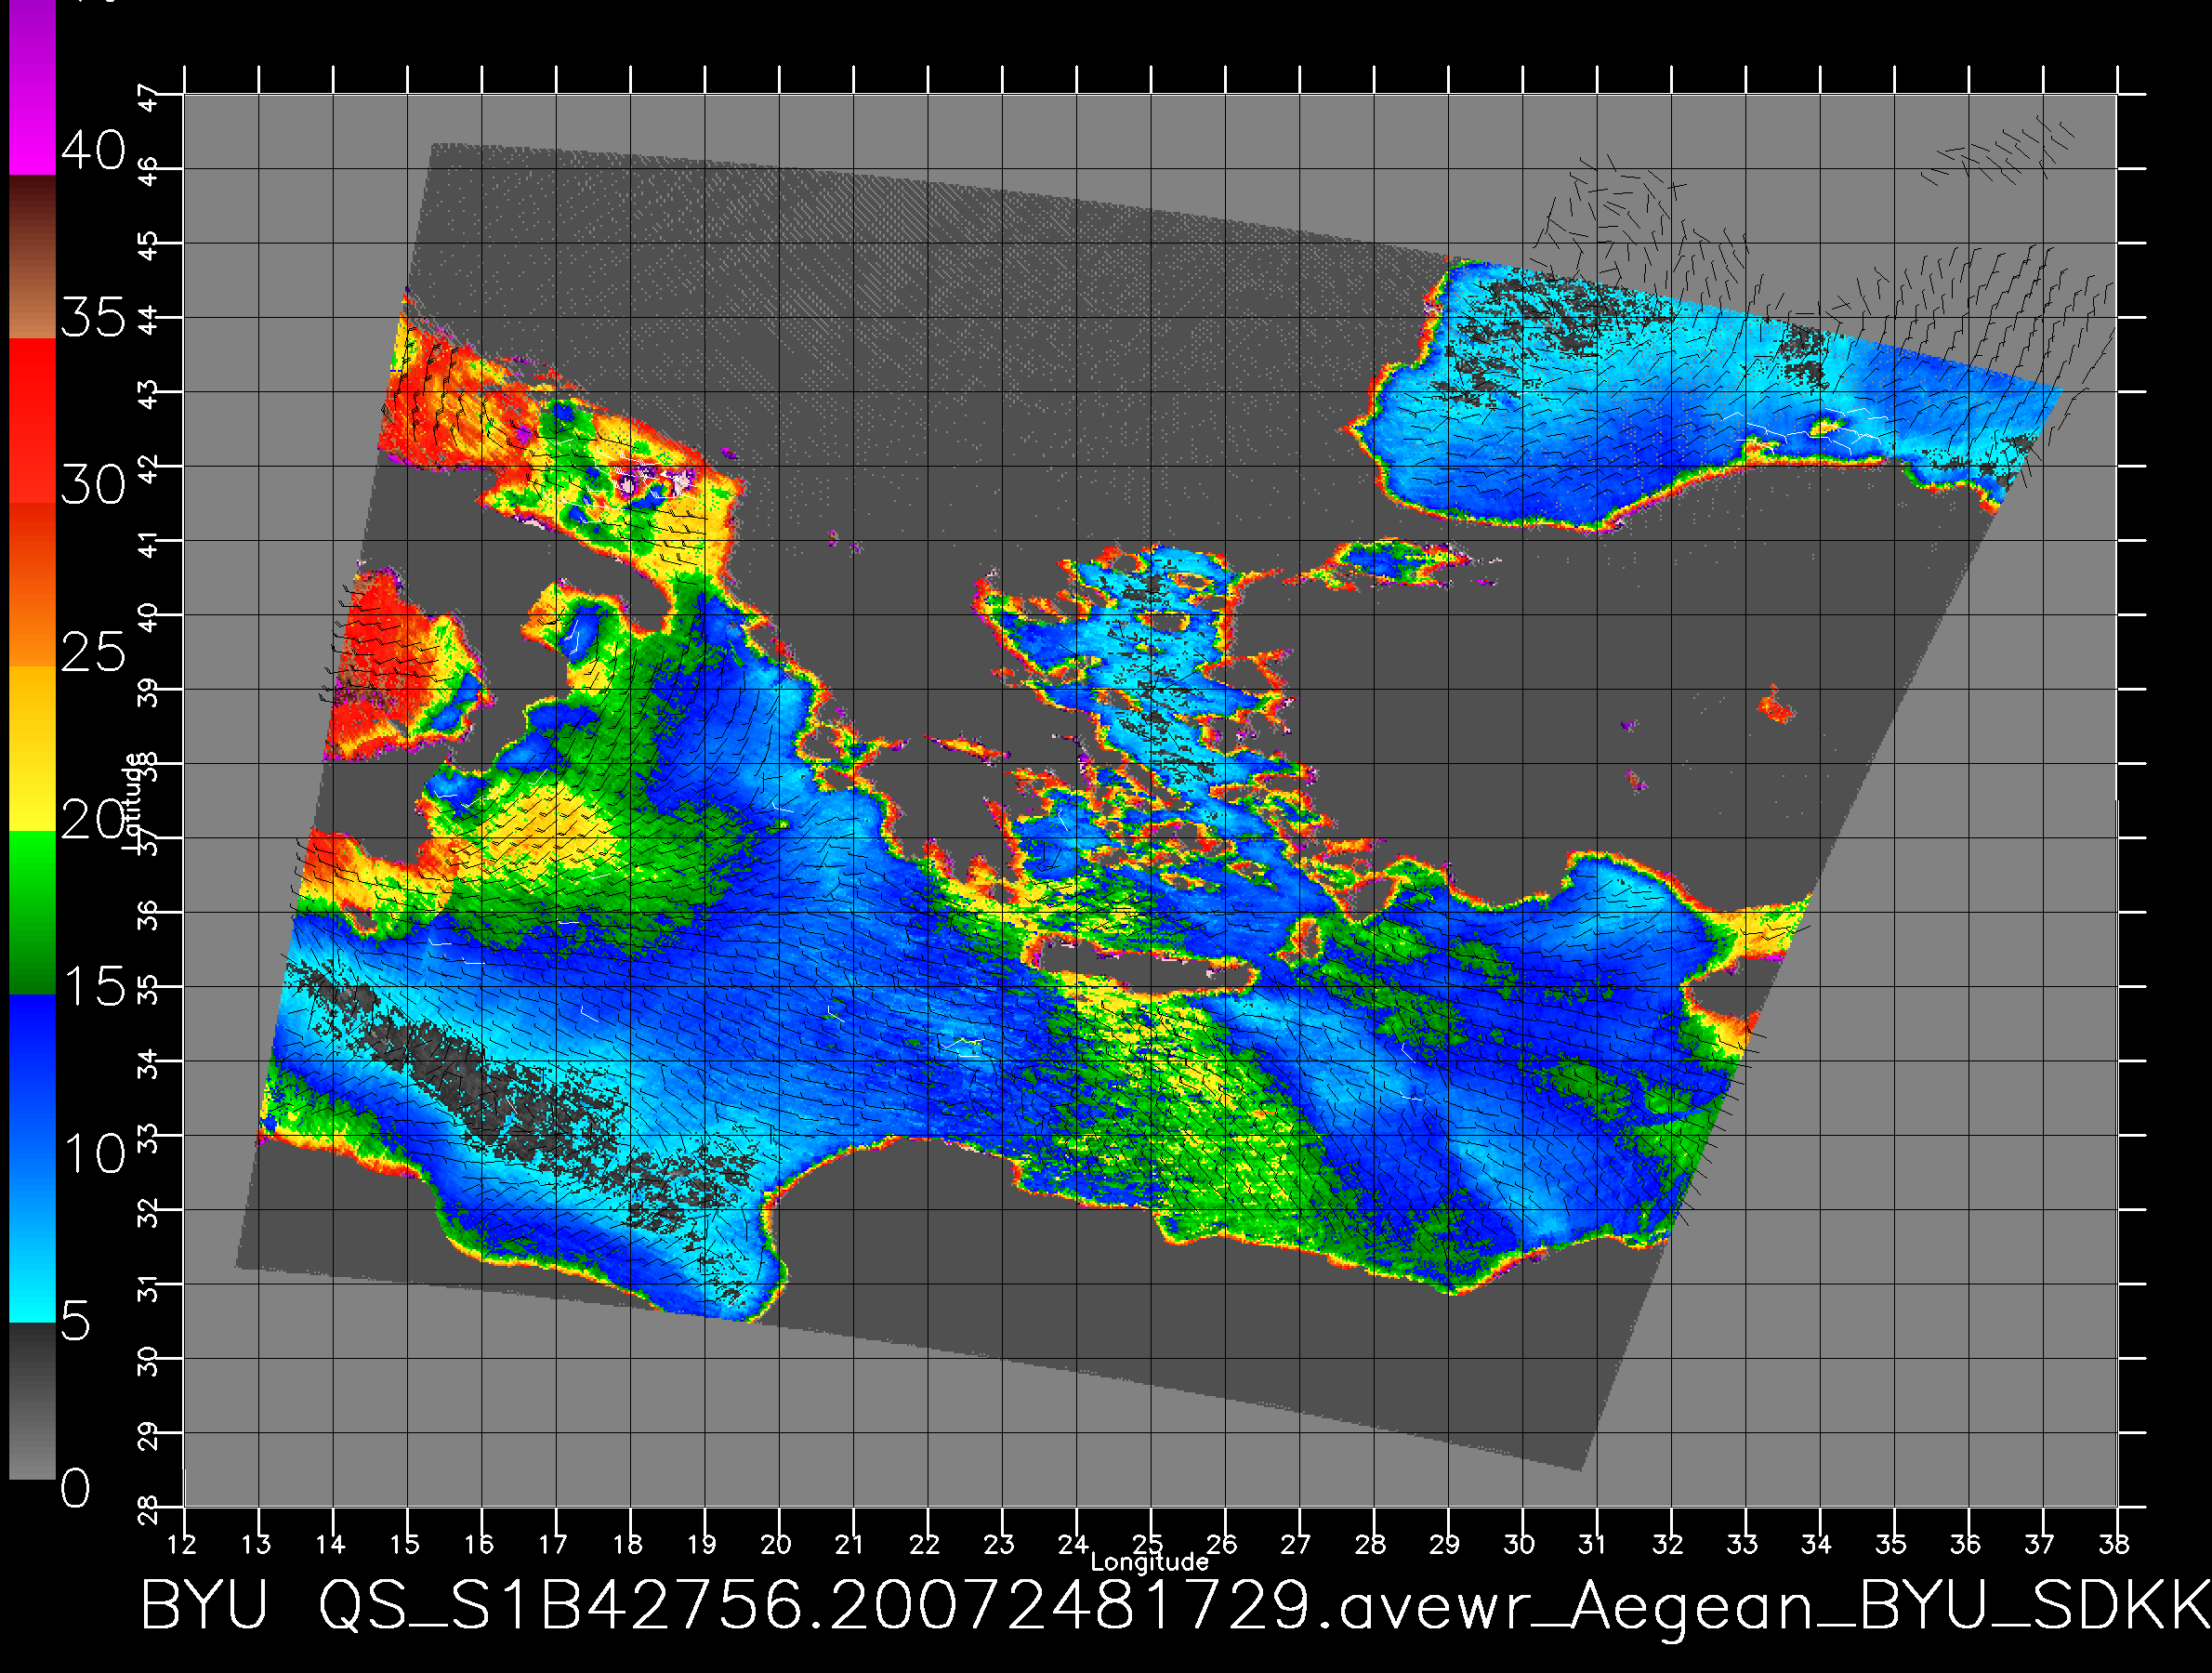Click longitude tick label "24"
2212x1673 pixels.
coord(1073,1544)
